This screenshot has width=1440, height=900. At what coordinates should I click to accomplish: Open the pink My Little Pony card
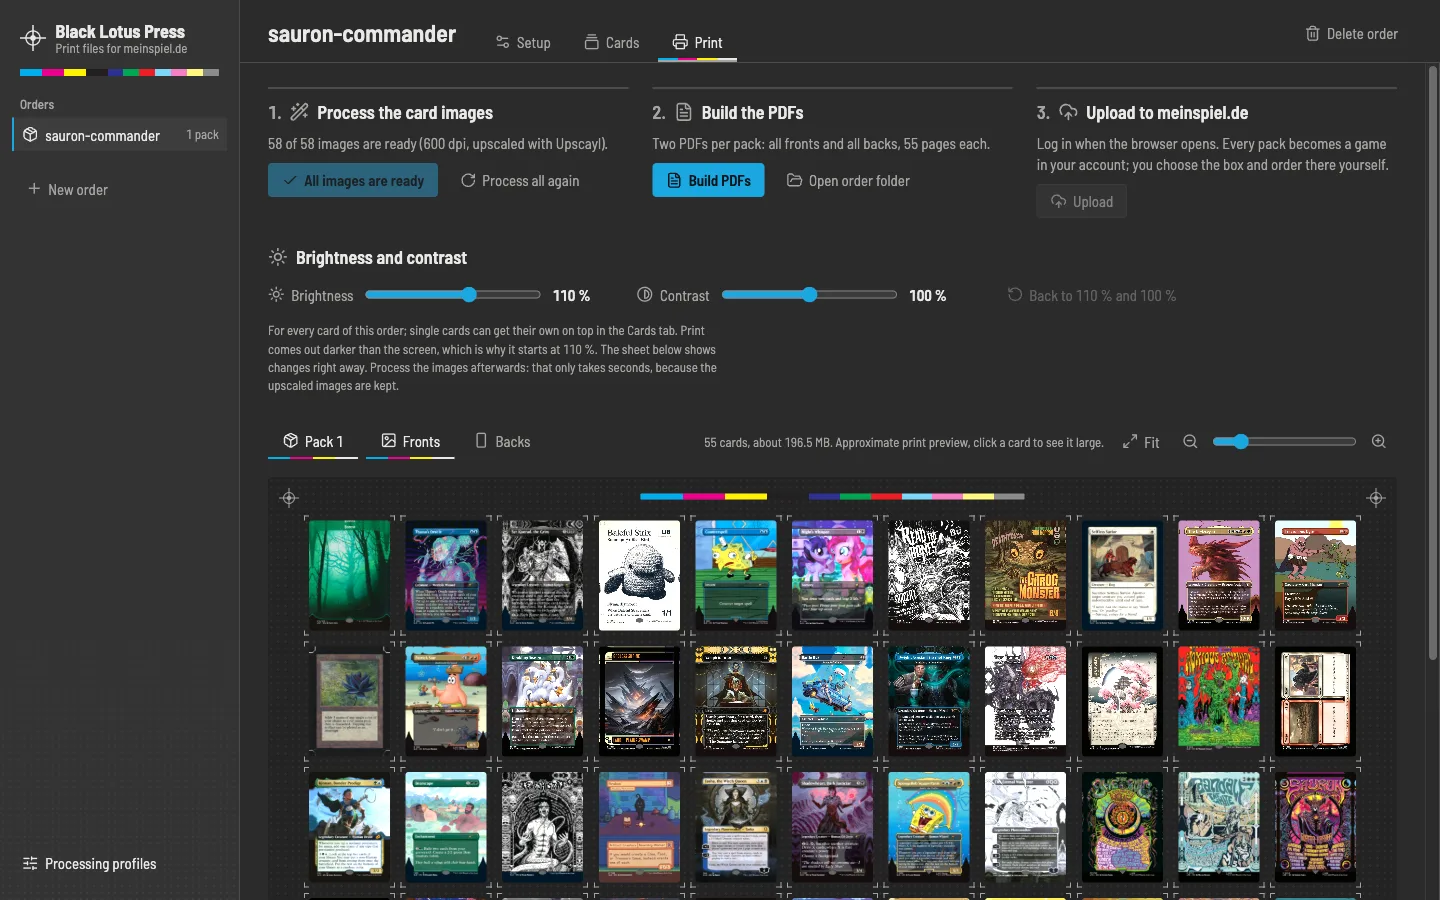[832, 574]
